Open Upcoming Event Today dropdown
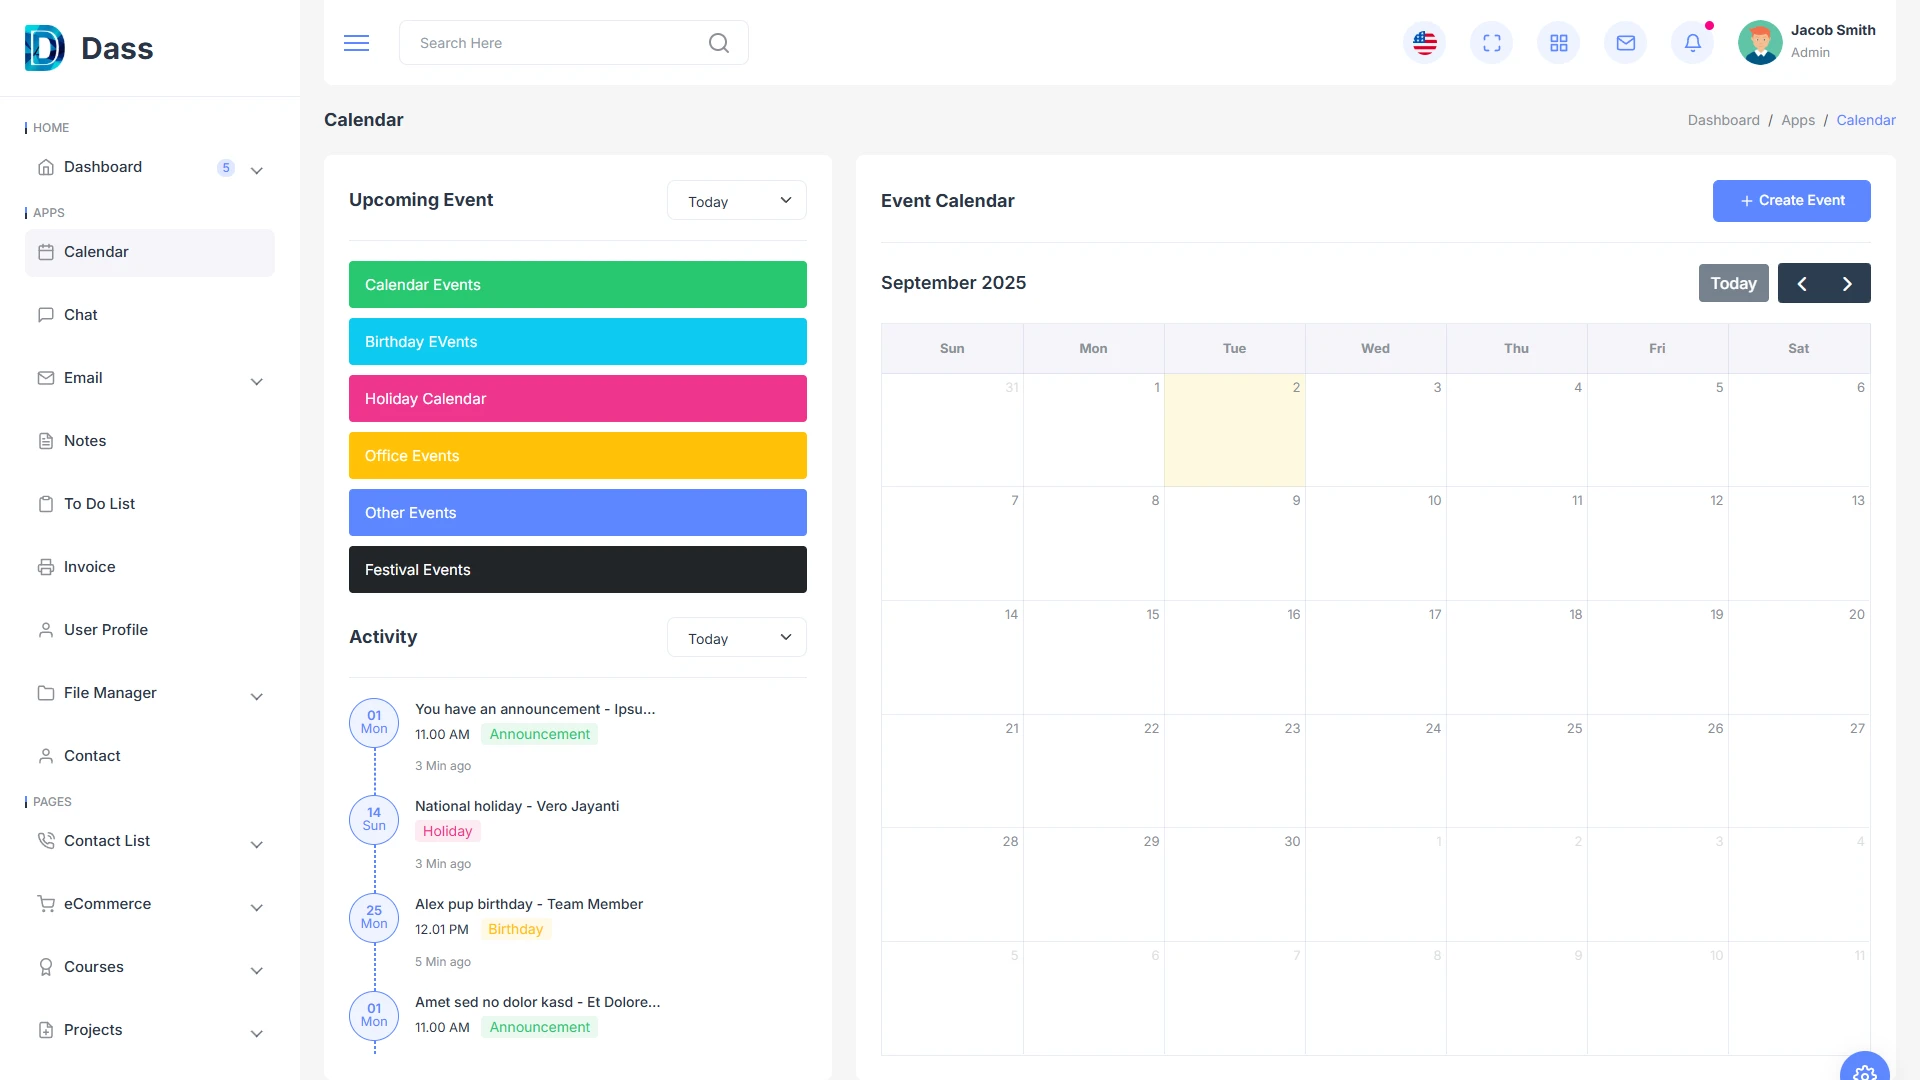The image size is (1920, 1080). click(x=737, y=201)
